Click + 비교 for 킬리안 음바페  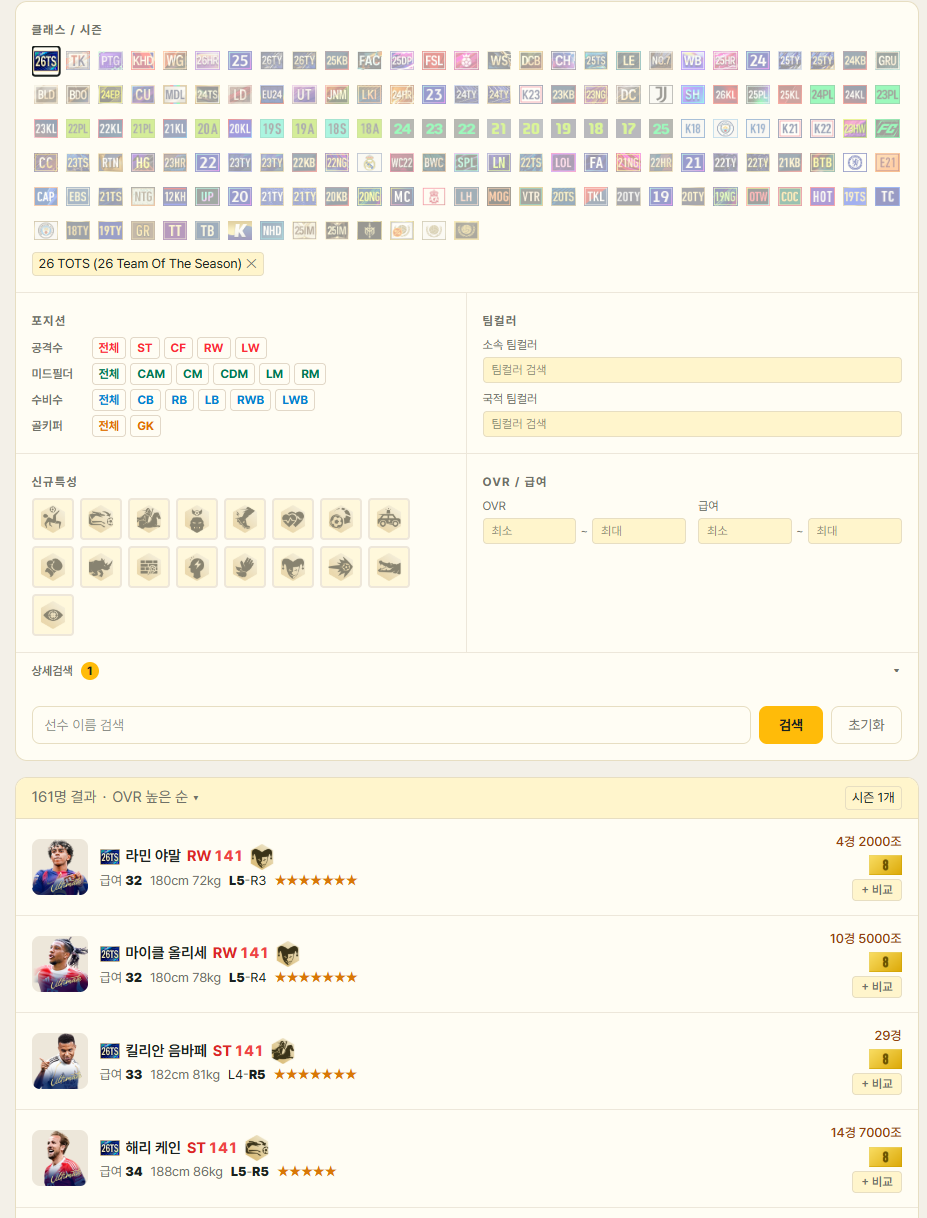pos(877,1084)
